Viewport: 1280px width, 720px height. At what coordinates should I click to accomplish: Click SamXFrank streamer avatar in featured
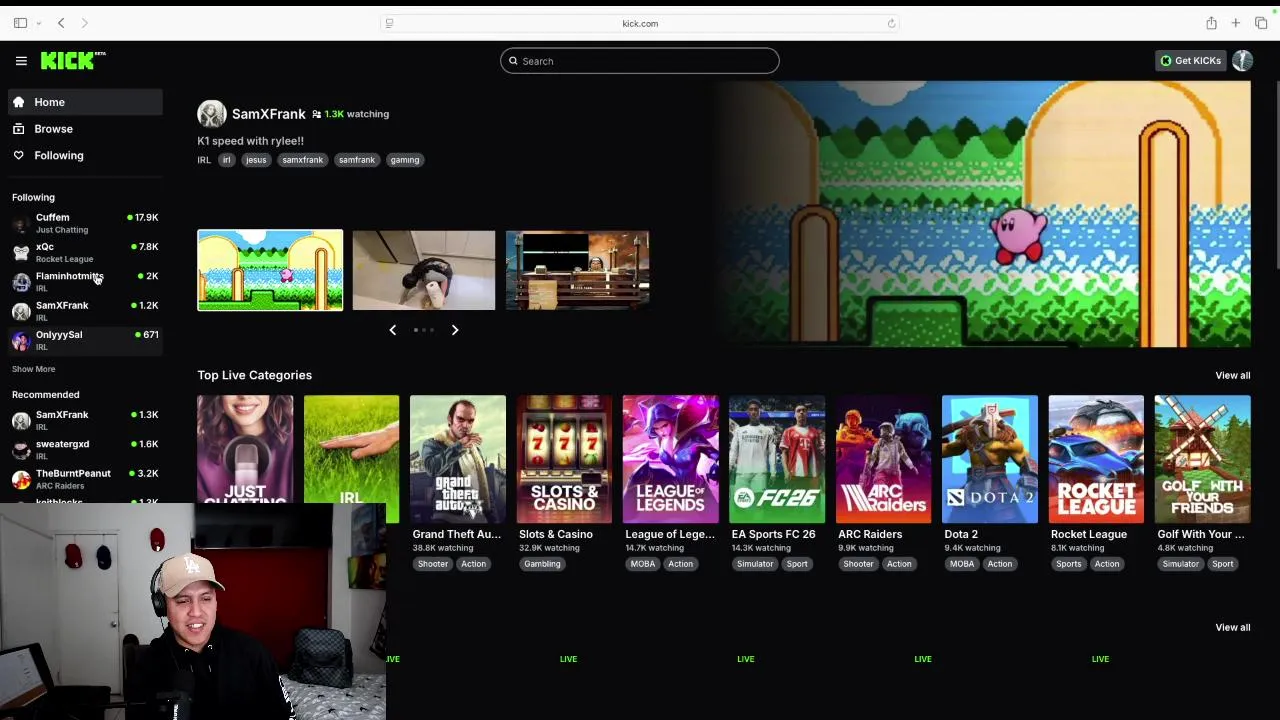[x=211, y=114]
